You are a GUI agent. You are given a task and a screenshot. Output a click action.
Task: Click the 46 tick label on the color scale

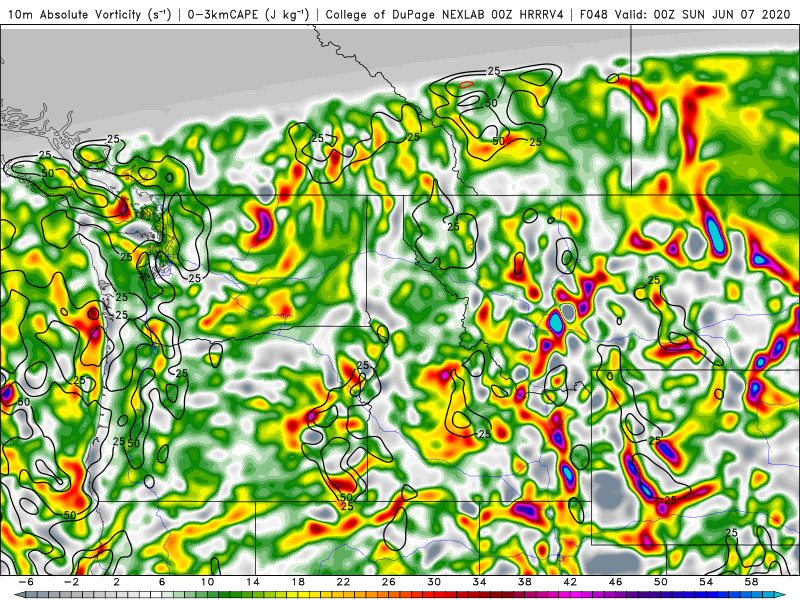coord(616,582)
